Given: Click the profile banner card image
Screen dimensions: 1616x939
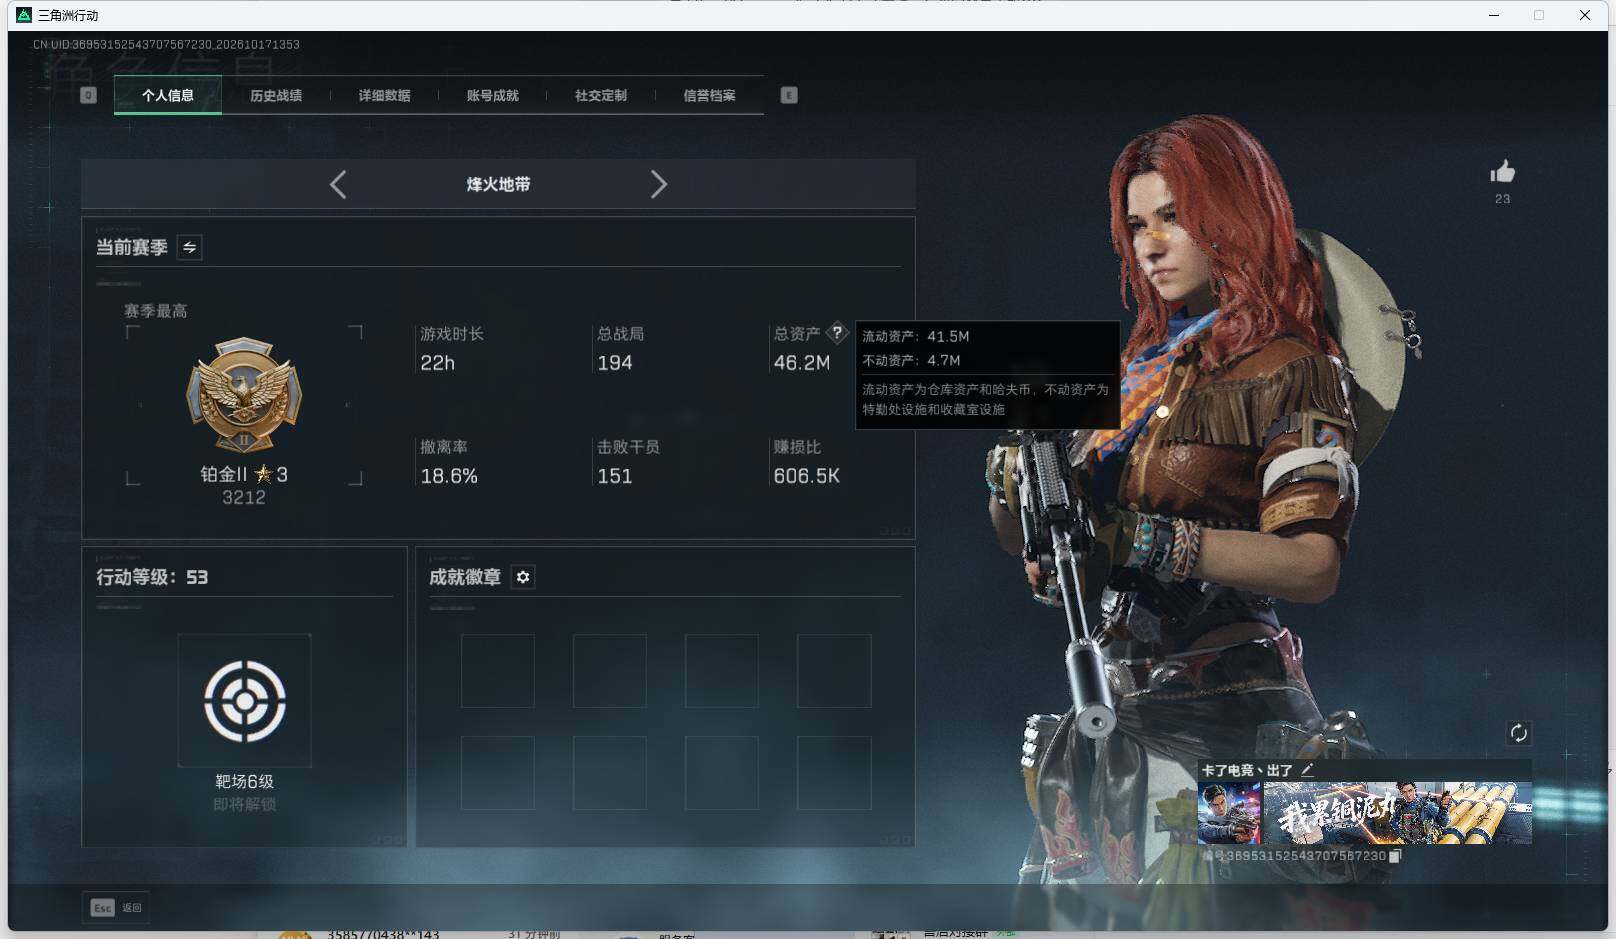Looking at the screenshot, I should tap(1397, 813).
